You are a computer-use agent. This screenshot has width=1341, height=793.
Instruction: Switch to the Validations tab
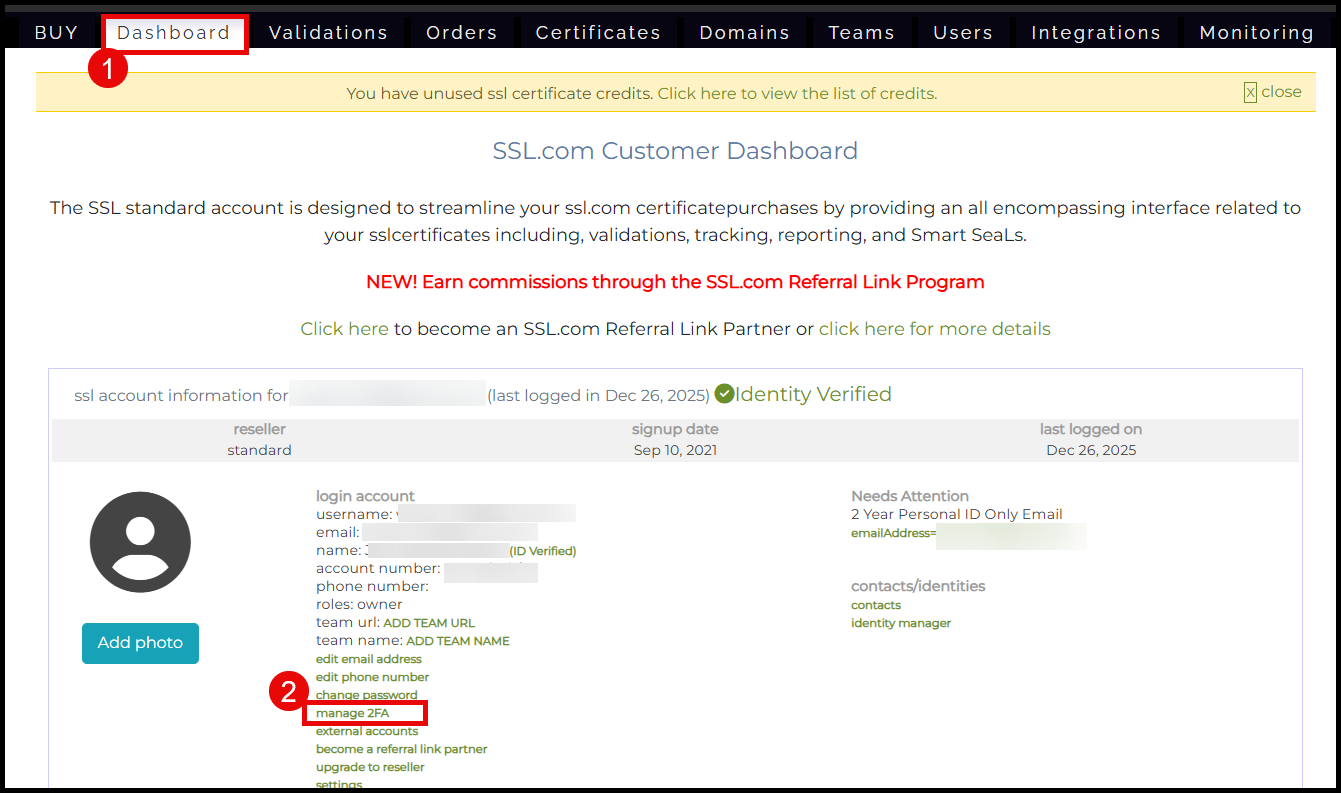[328, 33]
